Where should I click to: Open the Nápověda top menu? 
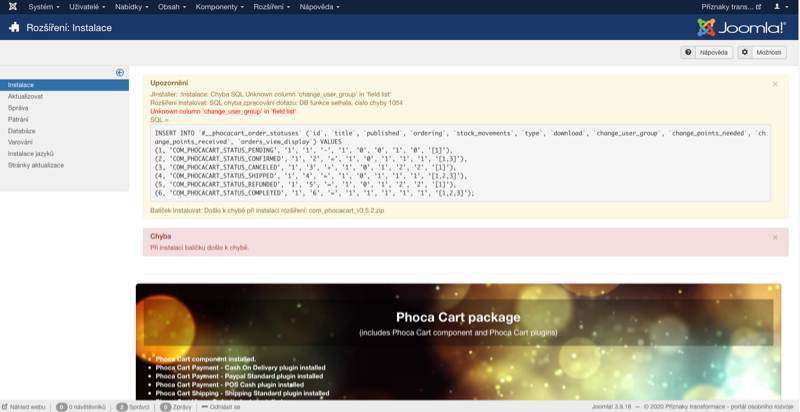319,7
